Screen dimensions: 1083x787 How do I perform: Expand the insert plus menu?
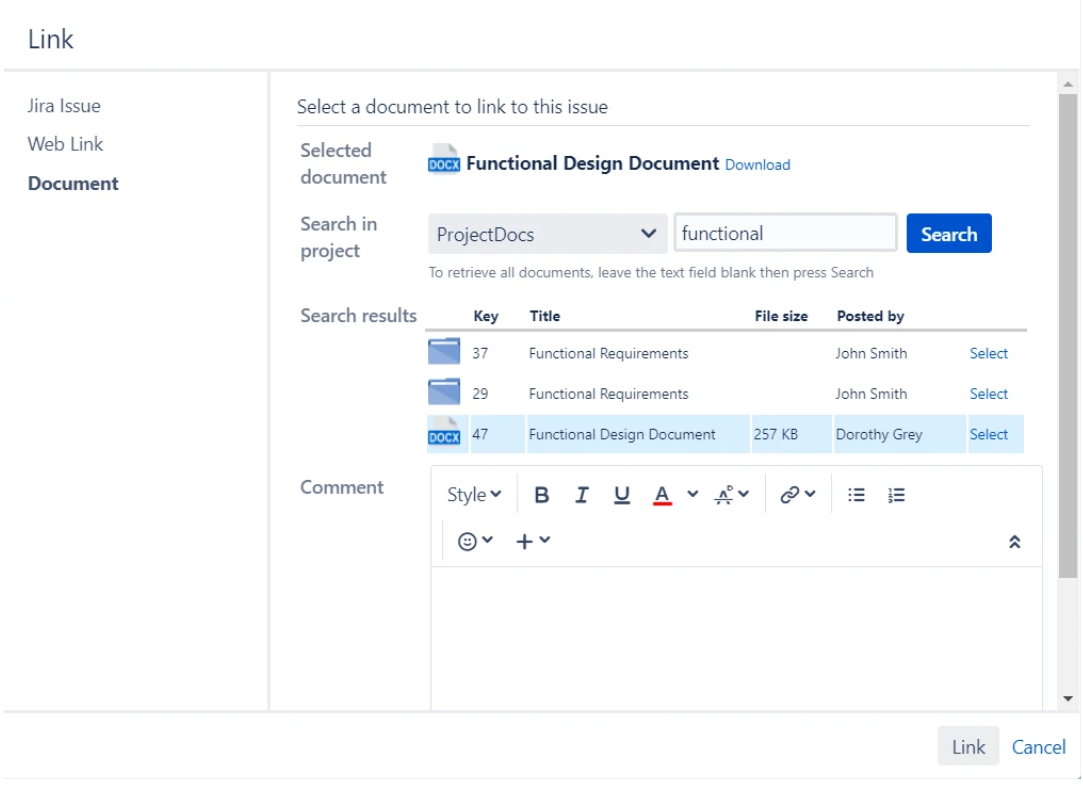[x=533, y=541]
